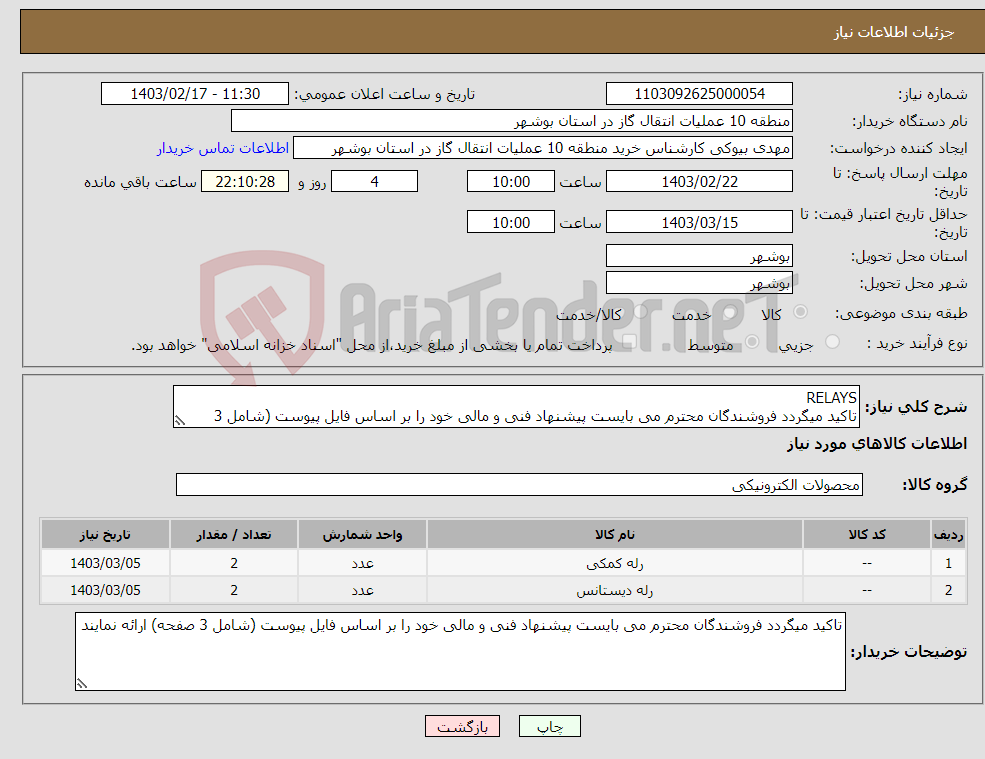Select the کالا/خدمت radio button
Image resolution: width=985 pixels, height=759 pixels.
[x=640, y=312]
